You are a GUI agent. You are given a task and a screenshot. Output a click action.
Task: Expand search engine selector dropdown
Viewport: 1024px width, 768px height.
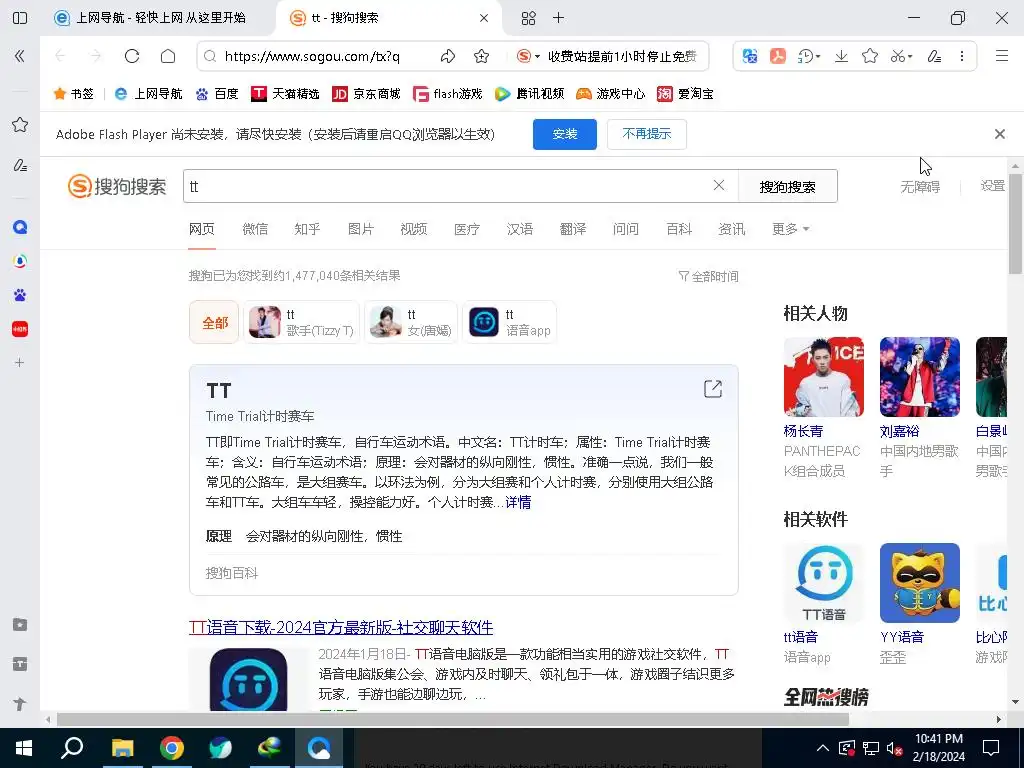point(528,56)
